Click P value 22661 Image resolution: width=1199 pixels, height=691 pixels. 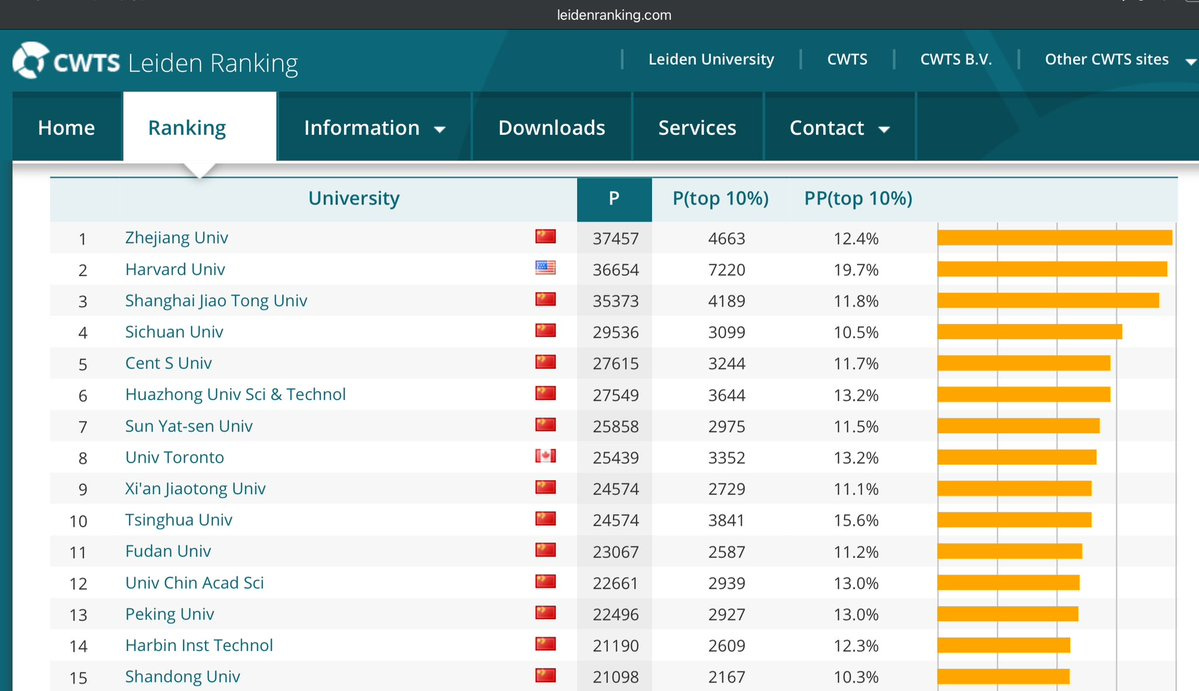616,583
